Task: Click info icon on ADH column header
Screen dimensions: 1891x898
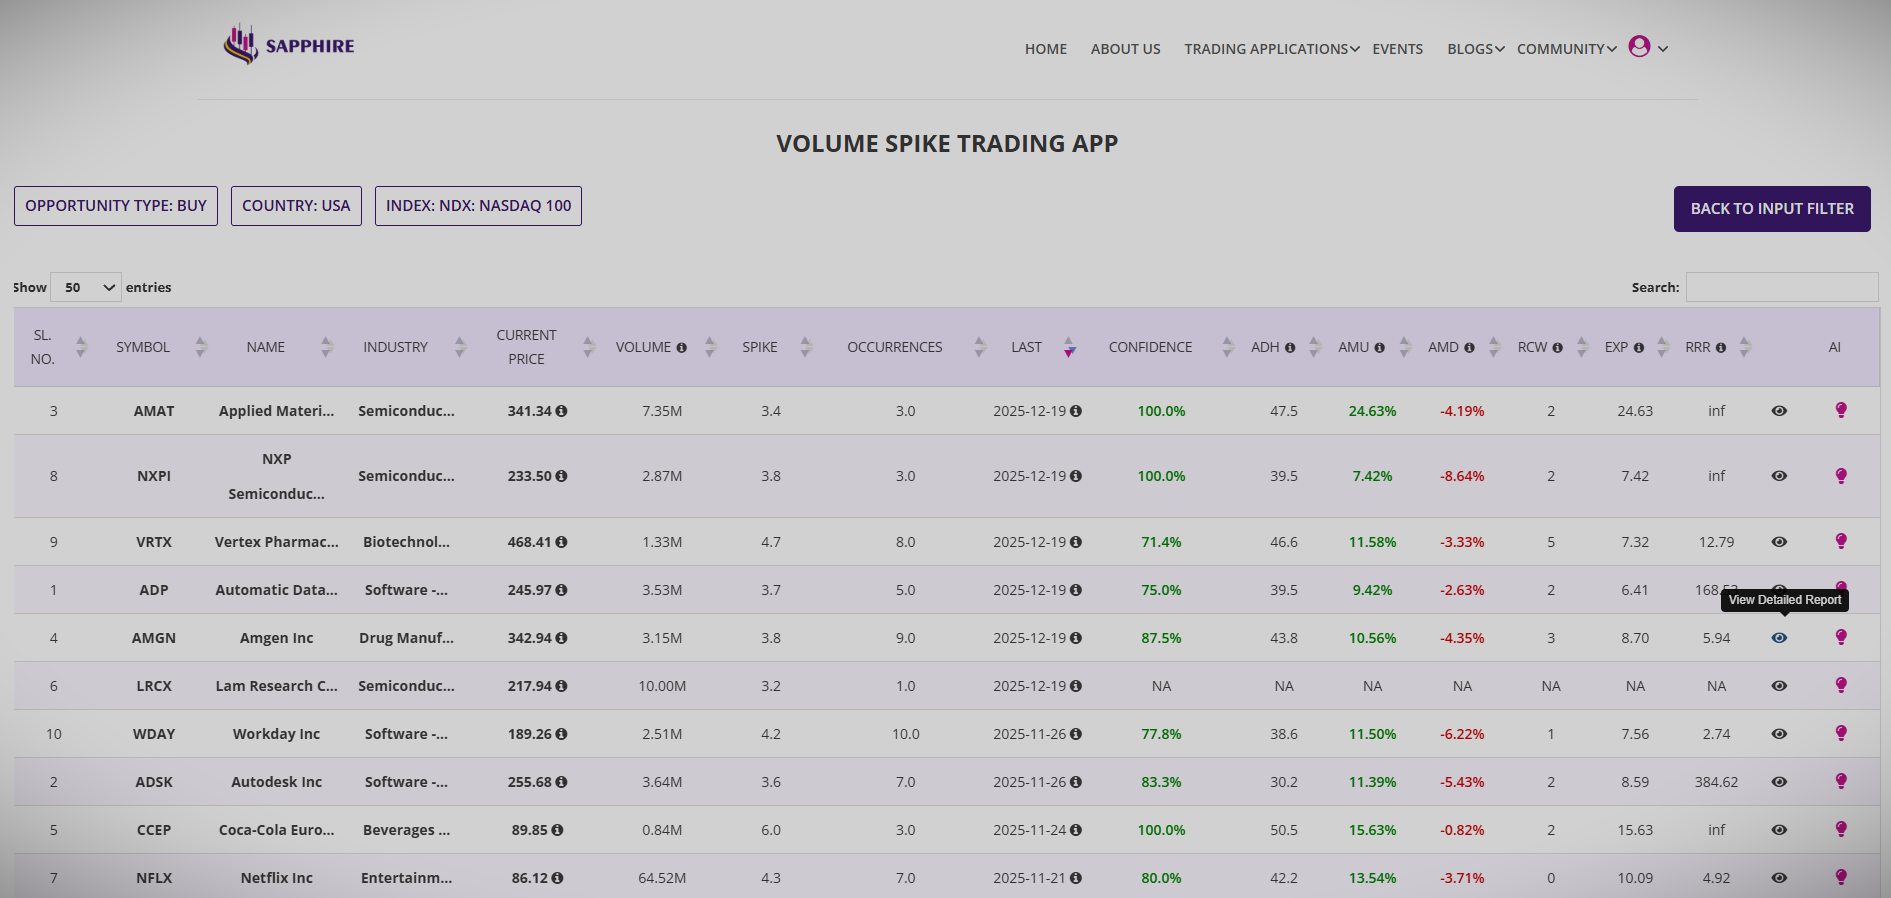Action: [1290, 348]
